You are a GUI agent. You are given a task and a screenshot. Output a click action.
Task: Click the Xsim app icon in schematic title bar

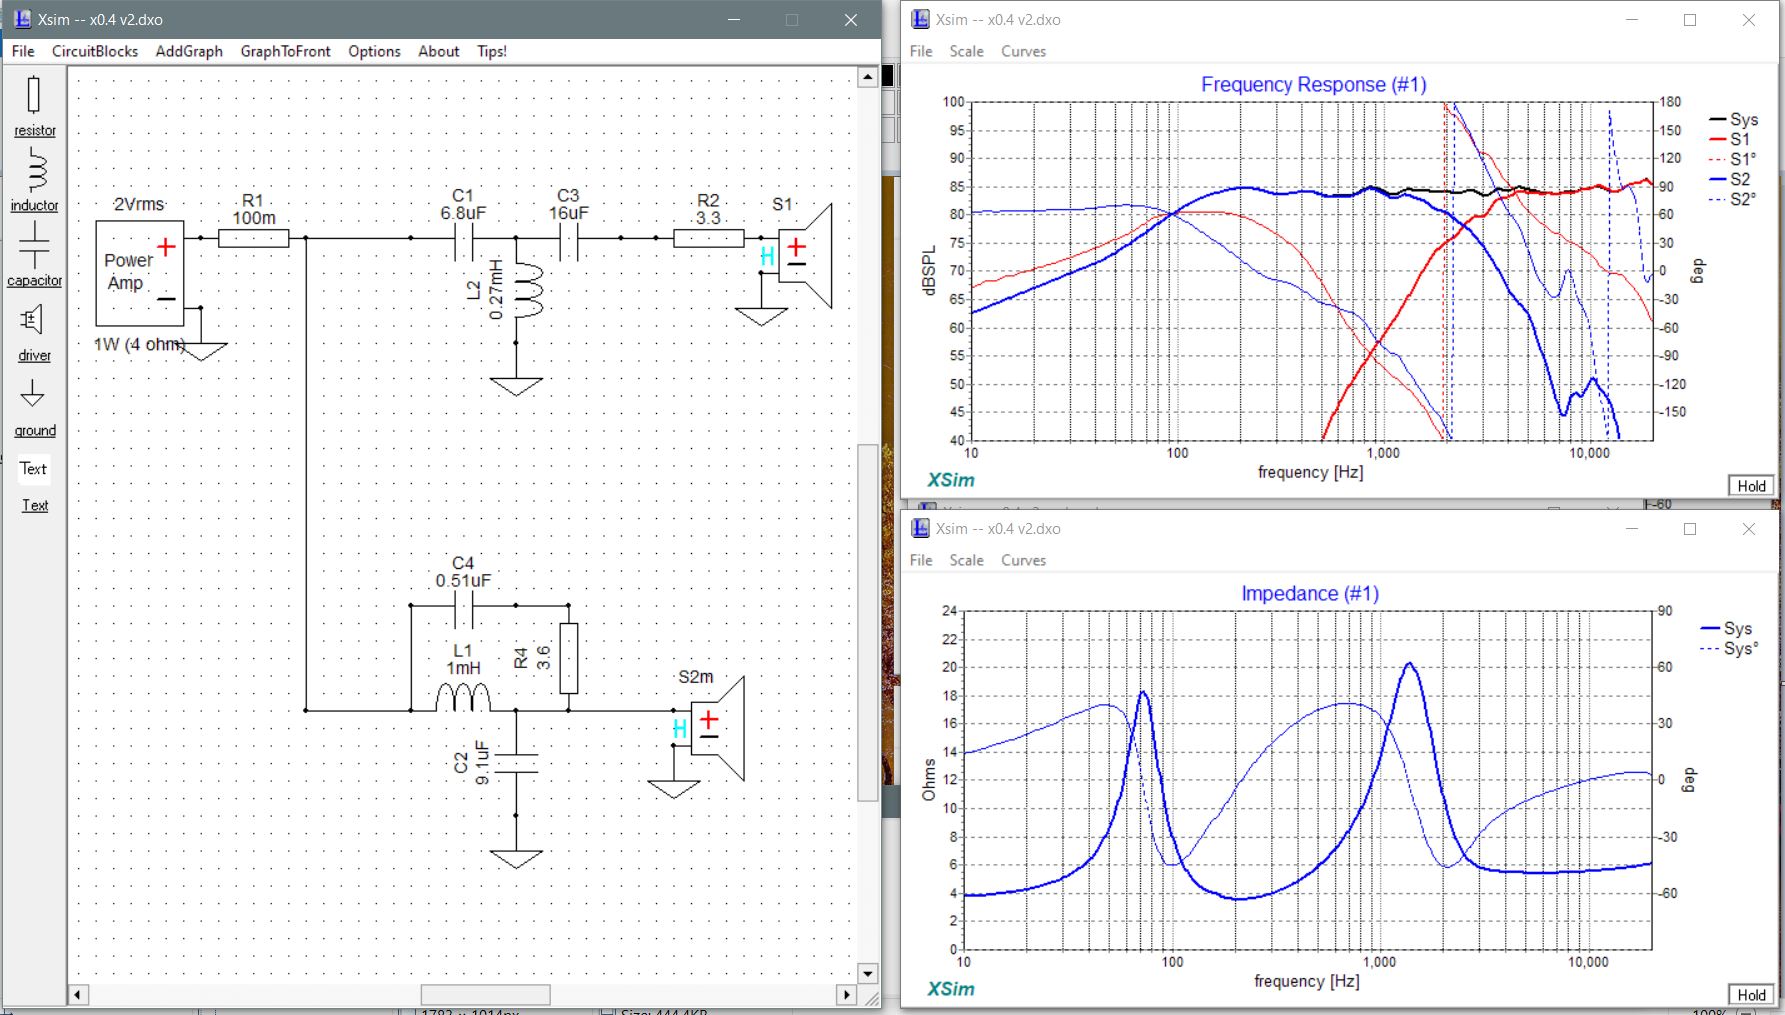point(22,19)
